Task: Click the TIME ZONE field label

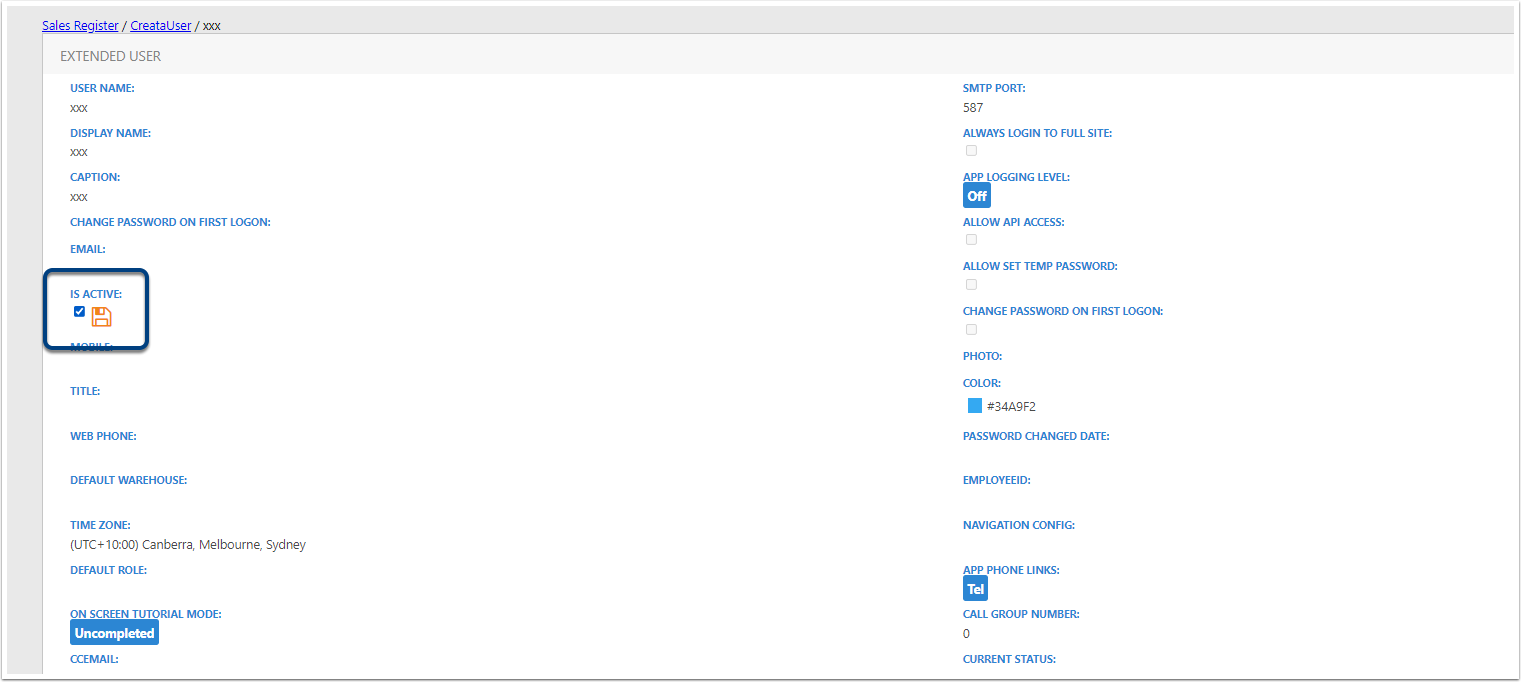Action: click(100, 525)
